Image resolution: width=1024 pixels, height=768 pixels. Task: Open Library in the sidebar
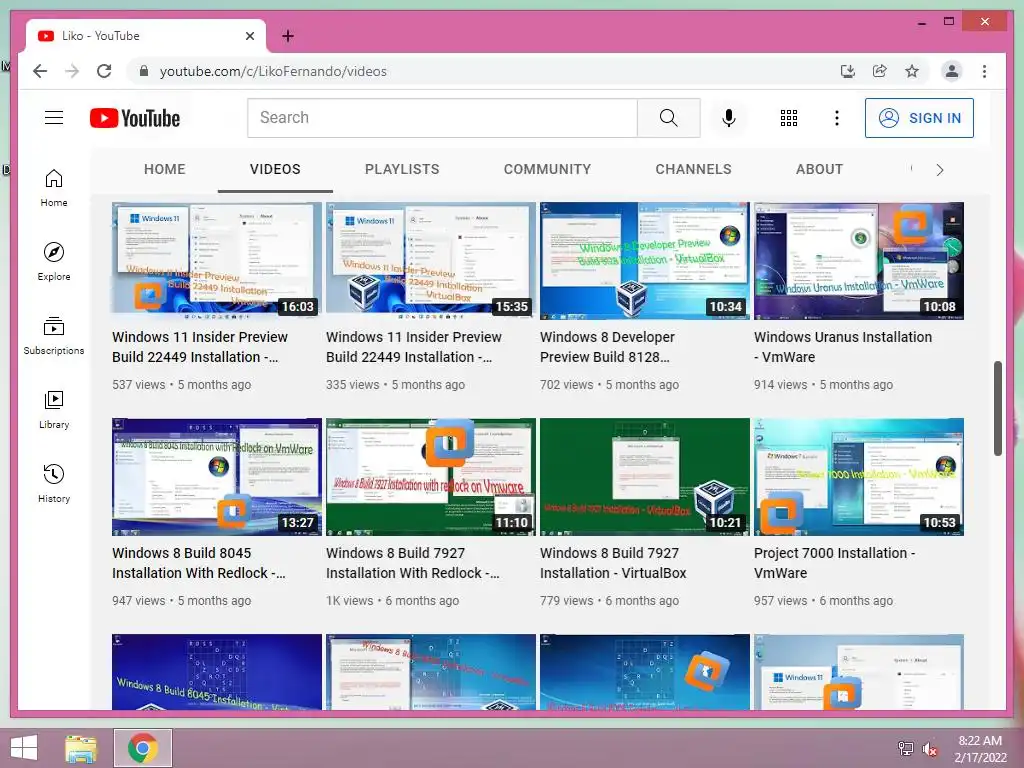tap(54, 409)
